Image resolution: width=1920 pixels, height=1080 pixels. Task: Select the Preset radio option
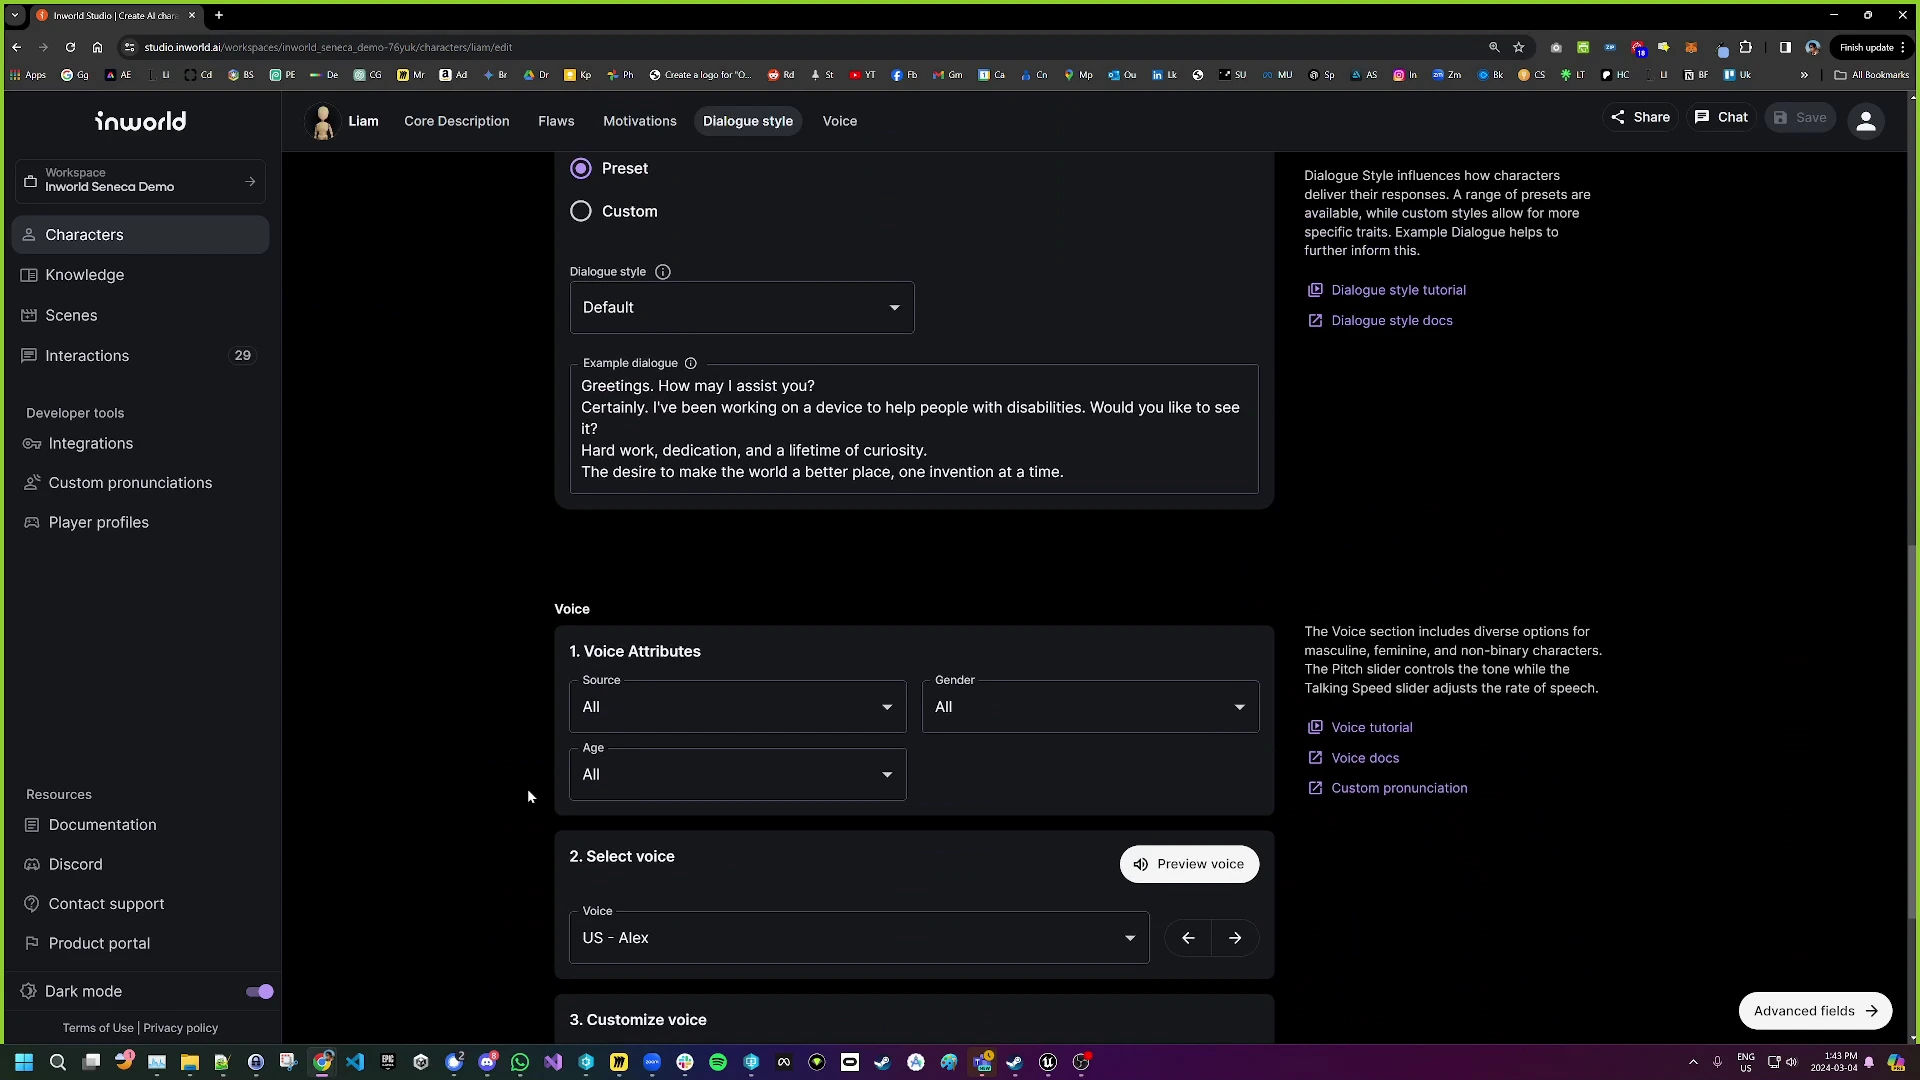pos(581,168)
